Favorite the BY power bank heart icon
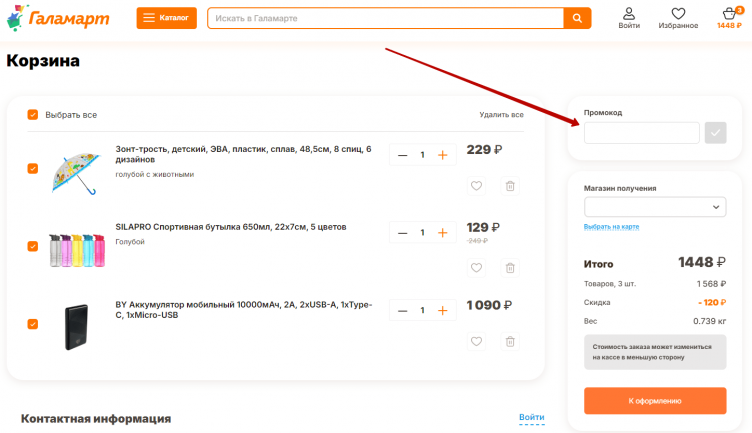The image size is (752, 433). coord(477,341)
